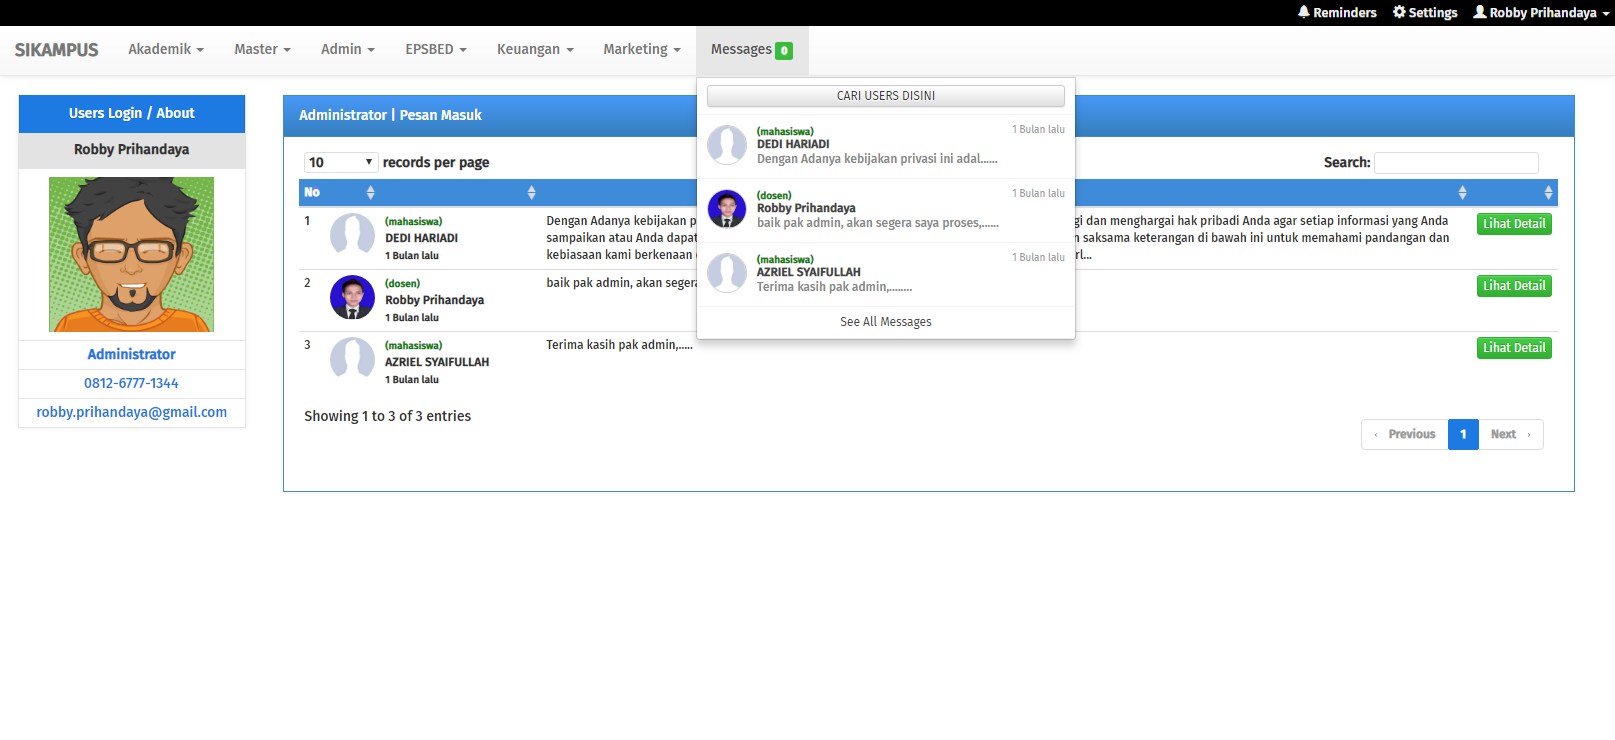The image size is (1615, 740).
Task: Open the Robby Prihandaya user menu
Action: pos(1541,13)
